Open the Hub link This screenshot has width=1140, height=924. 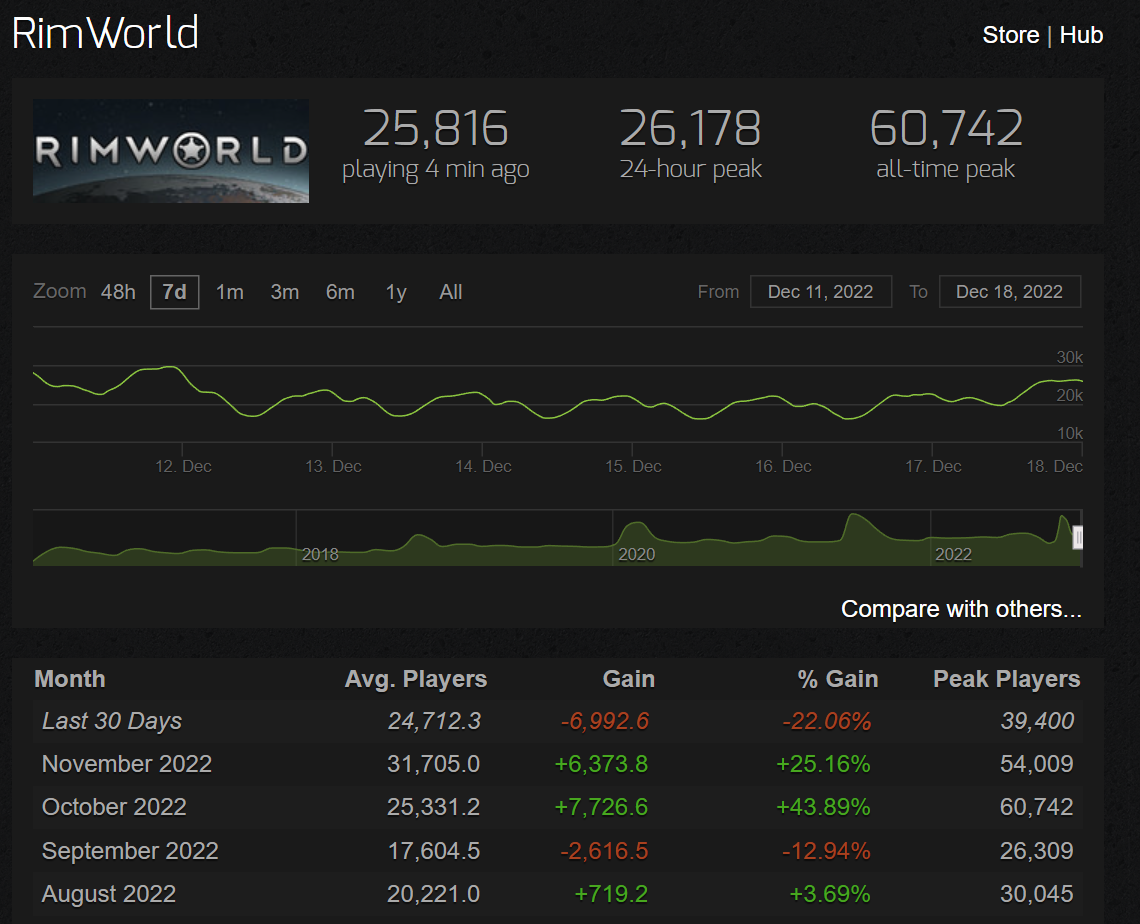1081,35
